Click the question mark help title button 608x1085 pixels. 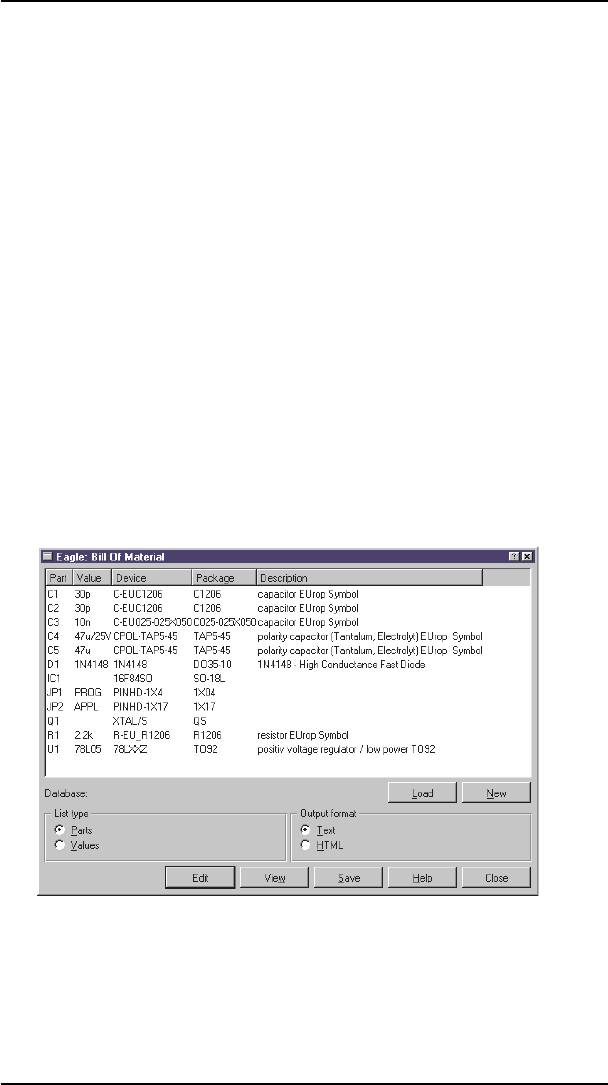pyautogui.click(x=515, y=556)
